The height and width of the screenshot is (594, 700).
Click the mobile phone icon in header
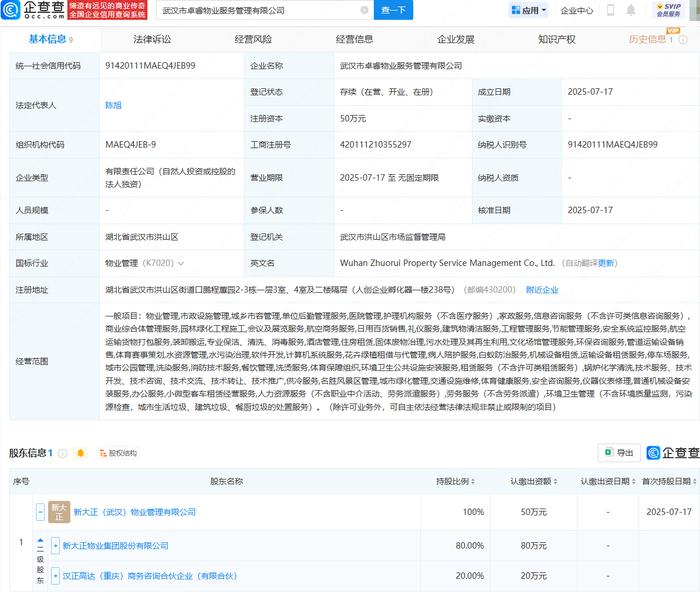(610, 10)
